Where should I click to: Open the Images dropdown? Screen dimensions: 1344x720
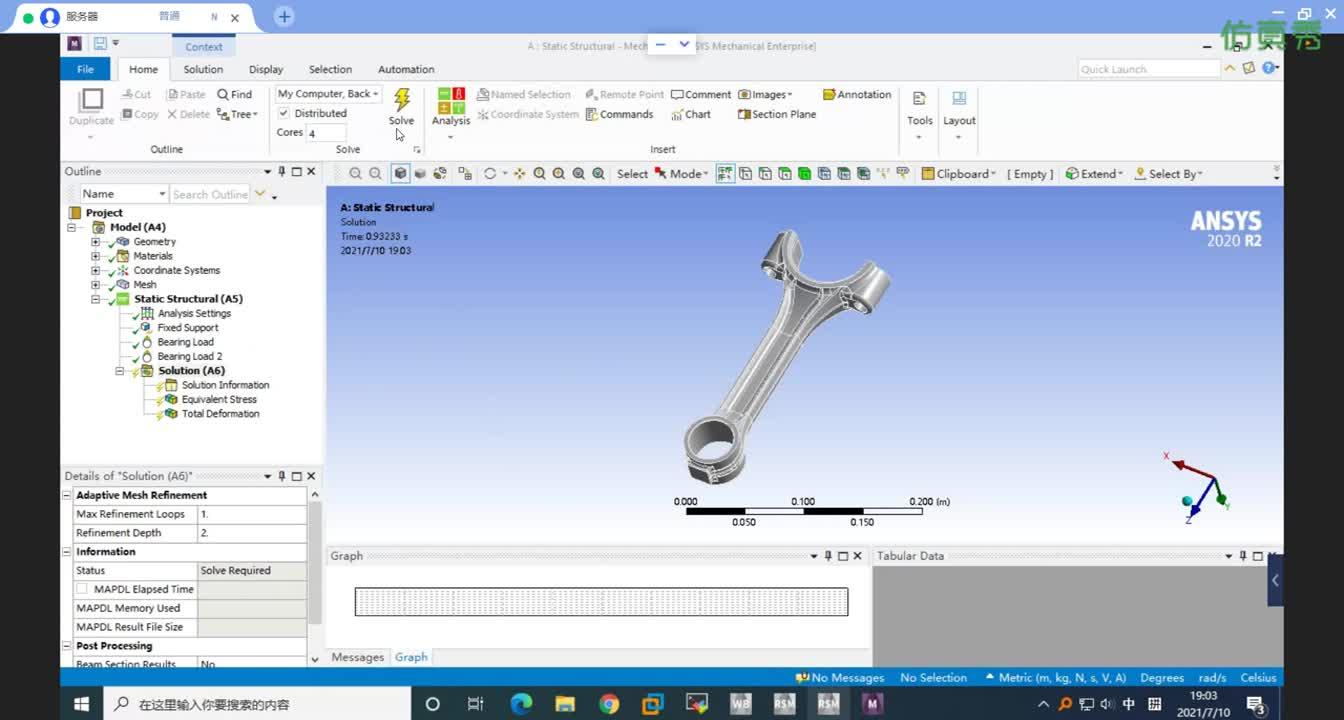click(x=765, y=94)
